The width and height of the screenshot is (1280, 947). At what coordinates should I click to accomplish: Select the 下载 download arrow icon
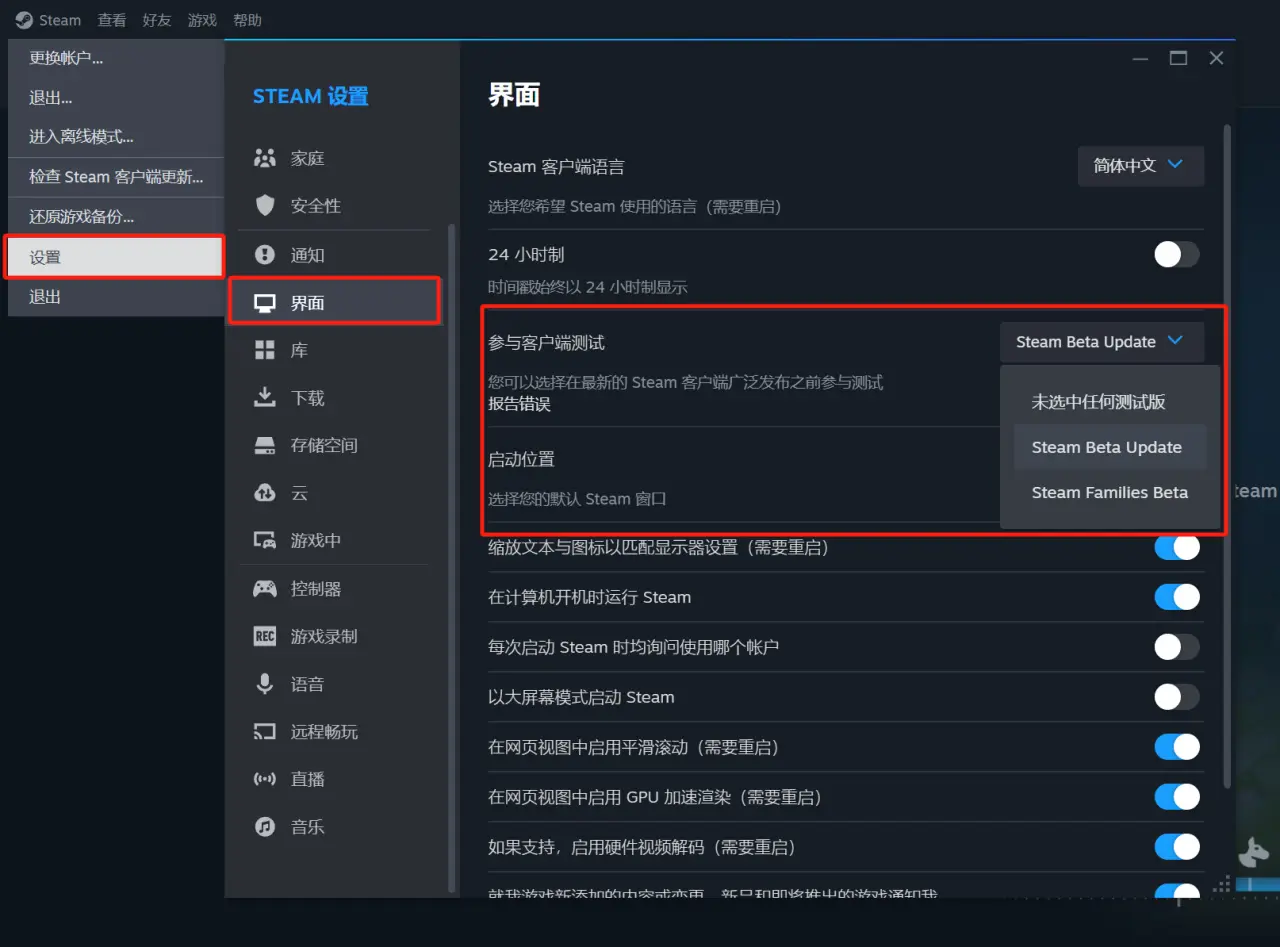pos(265,398)
